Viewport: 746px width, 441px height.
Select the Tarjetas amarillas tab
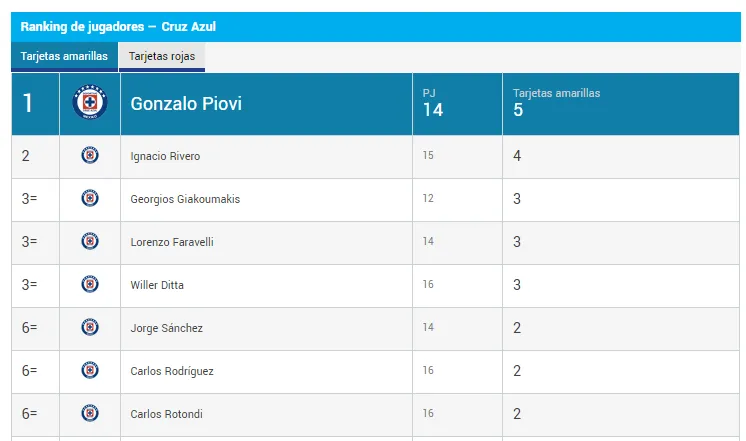64,57
